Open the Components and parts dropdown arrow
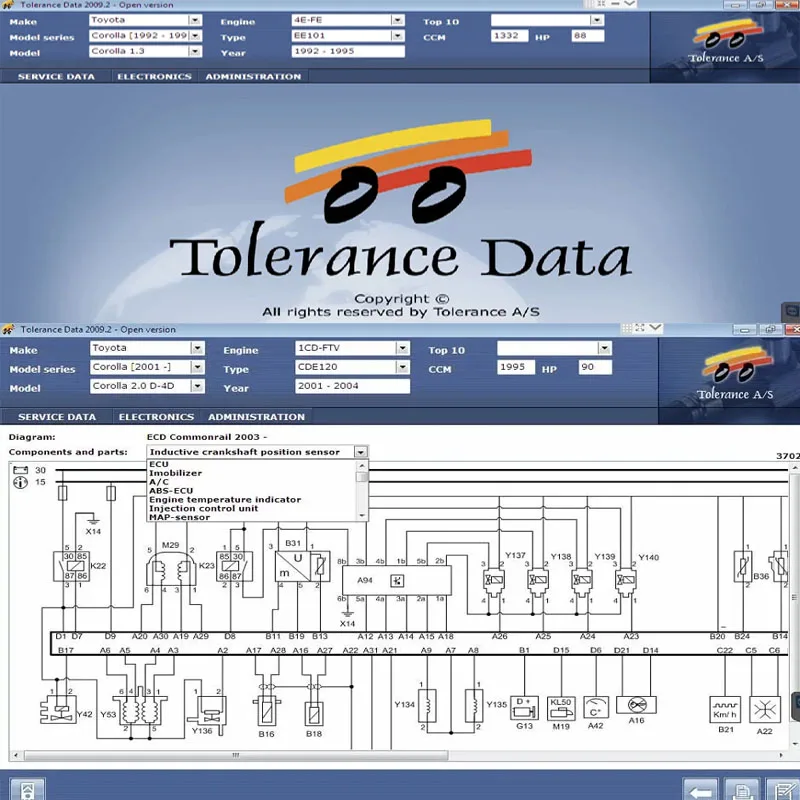The image size is (800, 800). point(361,452)
